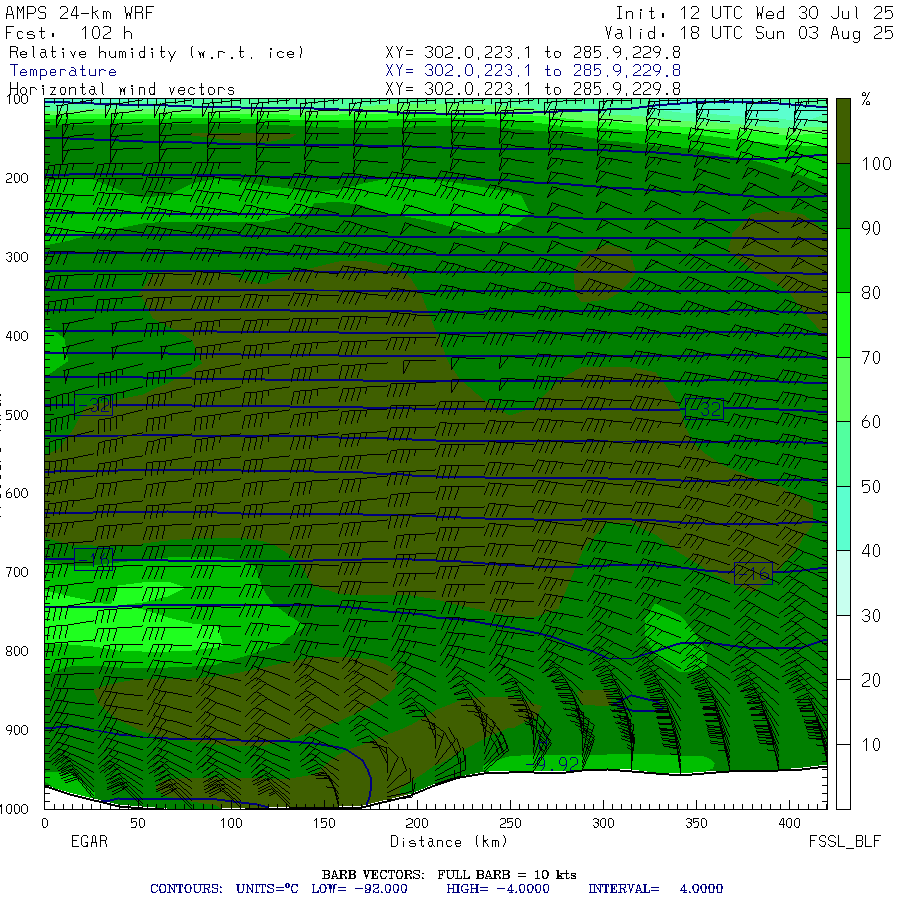Click the 80 label on the color bar

(871, 293)
